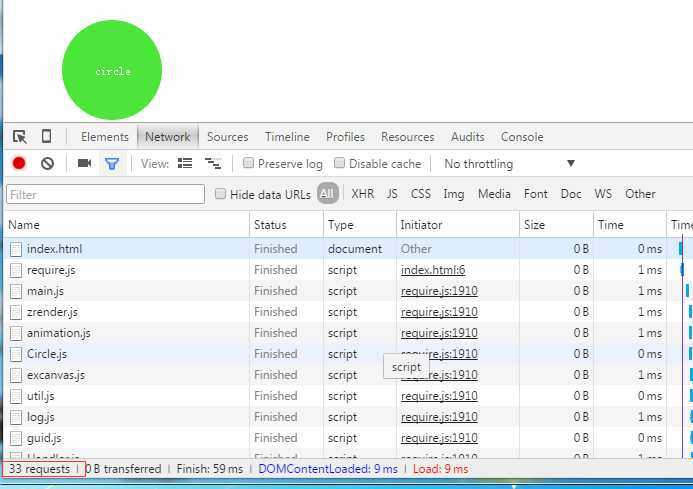This screenshot has height=489, width=693.
Task: Click the 33 requests status text
Action: (x=39, y=469)
